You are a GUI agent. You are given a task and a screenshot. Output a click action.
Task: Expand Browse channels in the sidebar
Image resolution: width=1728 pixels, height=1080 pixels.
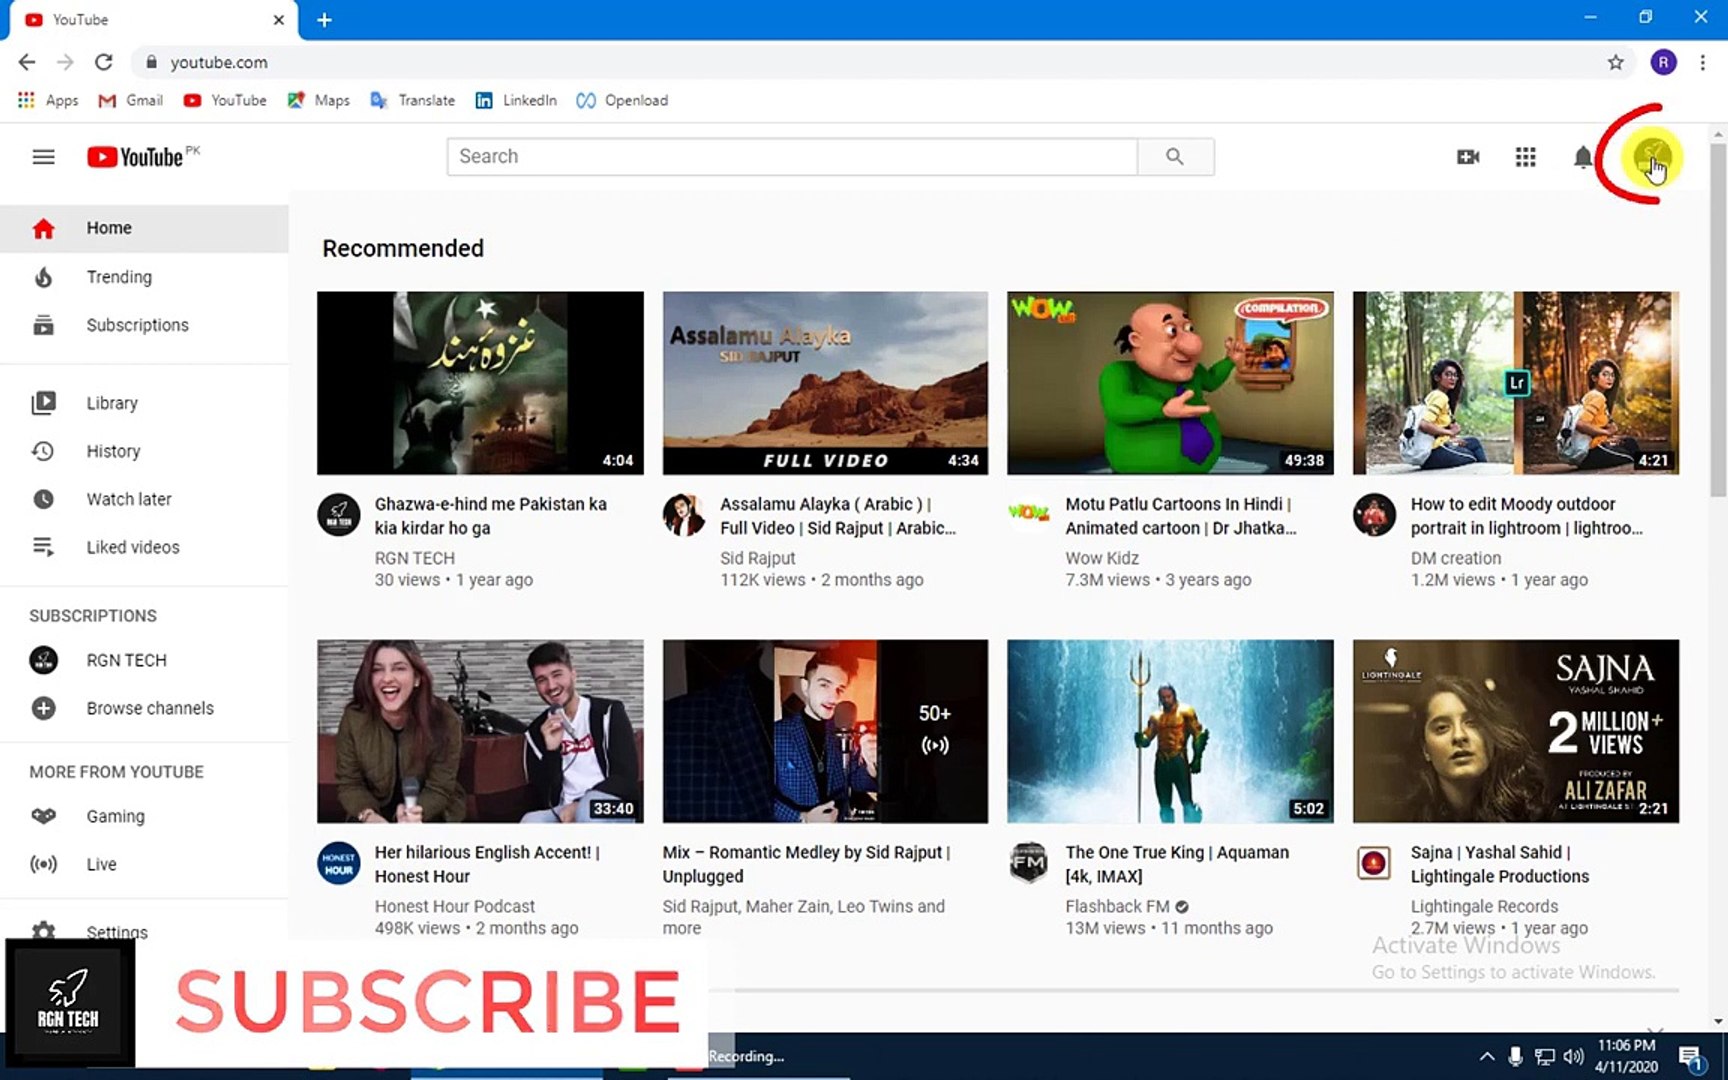coord(149,708)
